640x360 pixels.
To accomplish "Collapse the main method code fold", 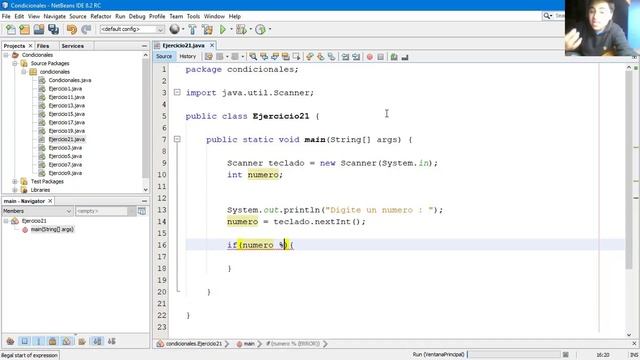I will 177,140.
